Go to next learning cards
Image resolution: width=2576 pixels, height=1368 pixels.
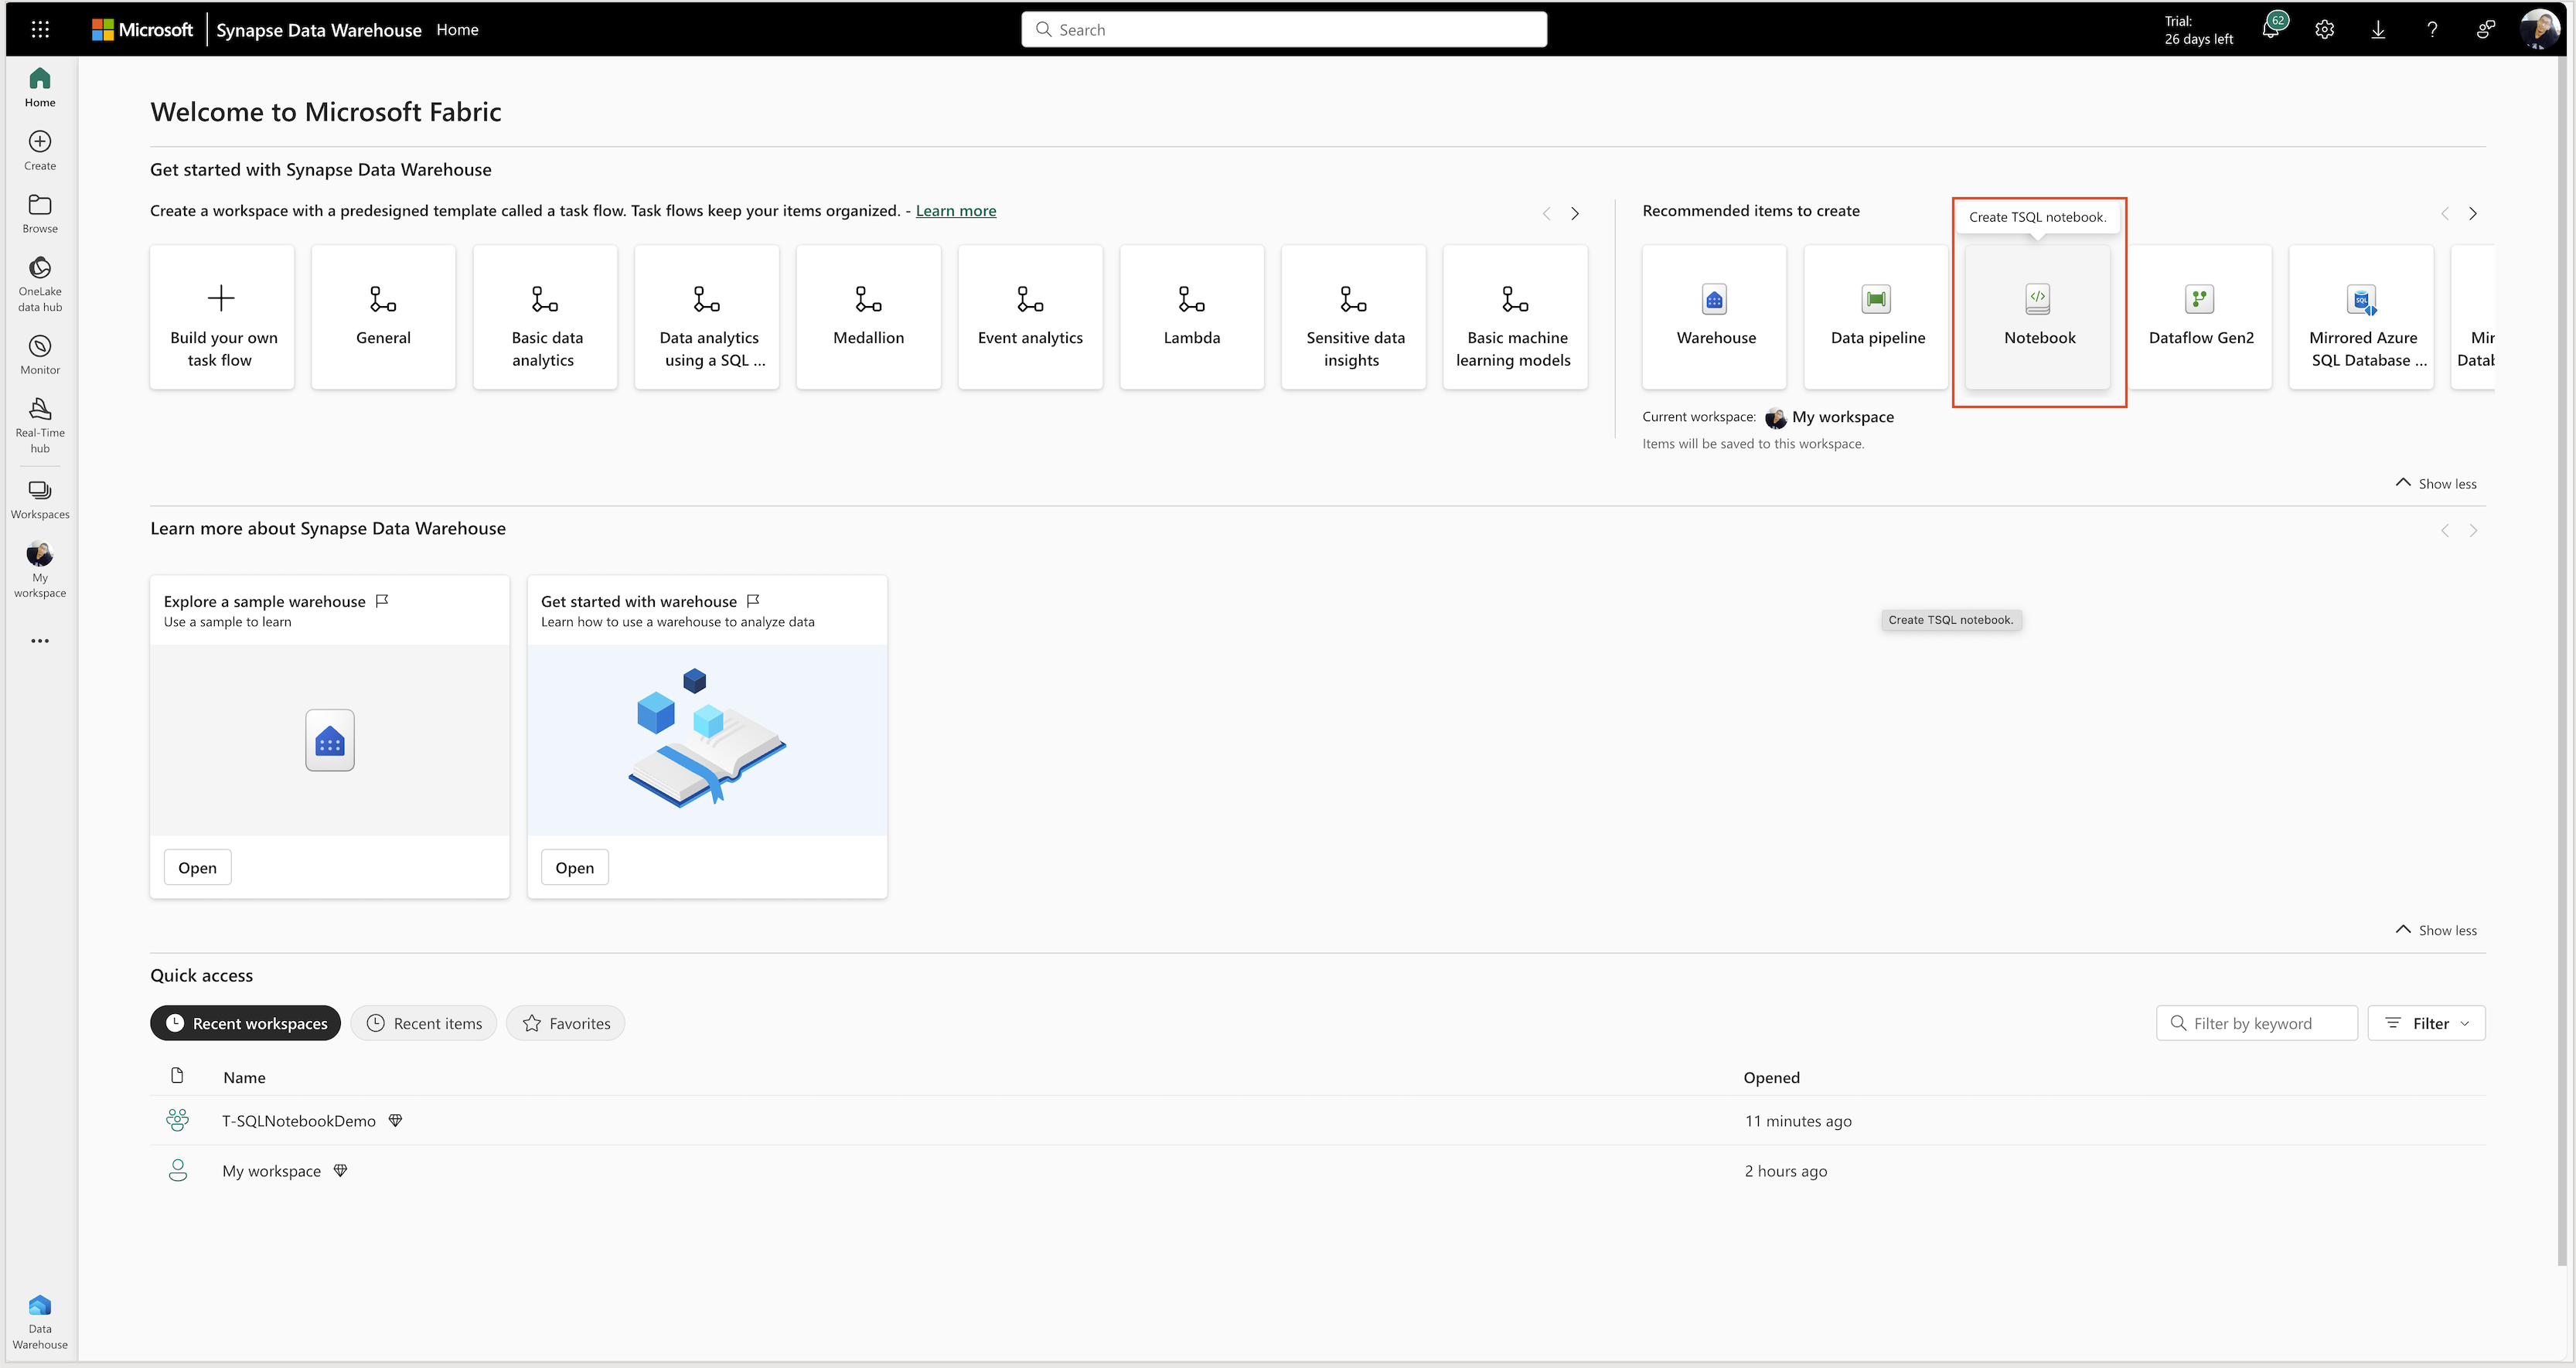click(2473, 530)
